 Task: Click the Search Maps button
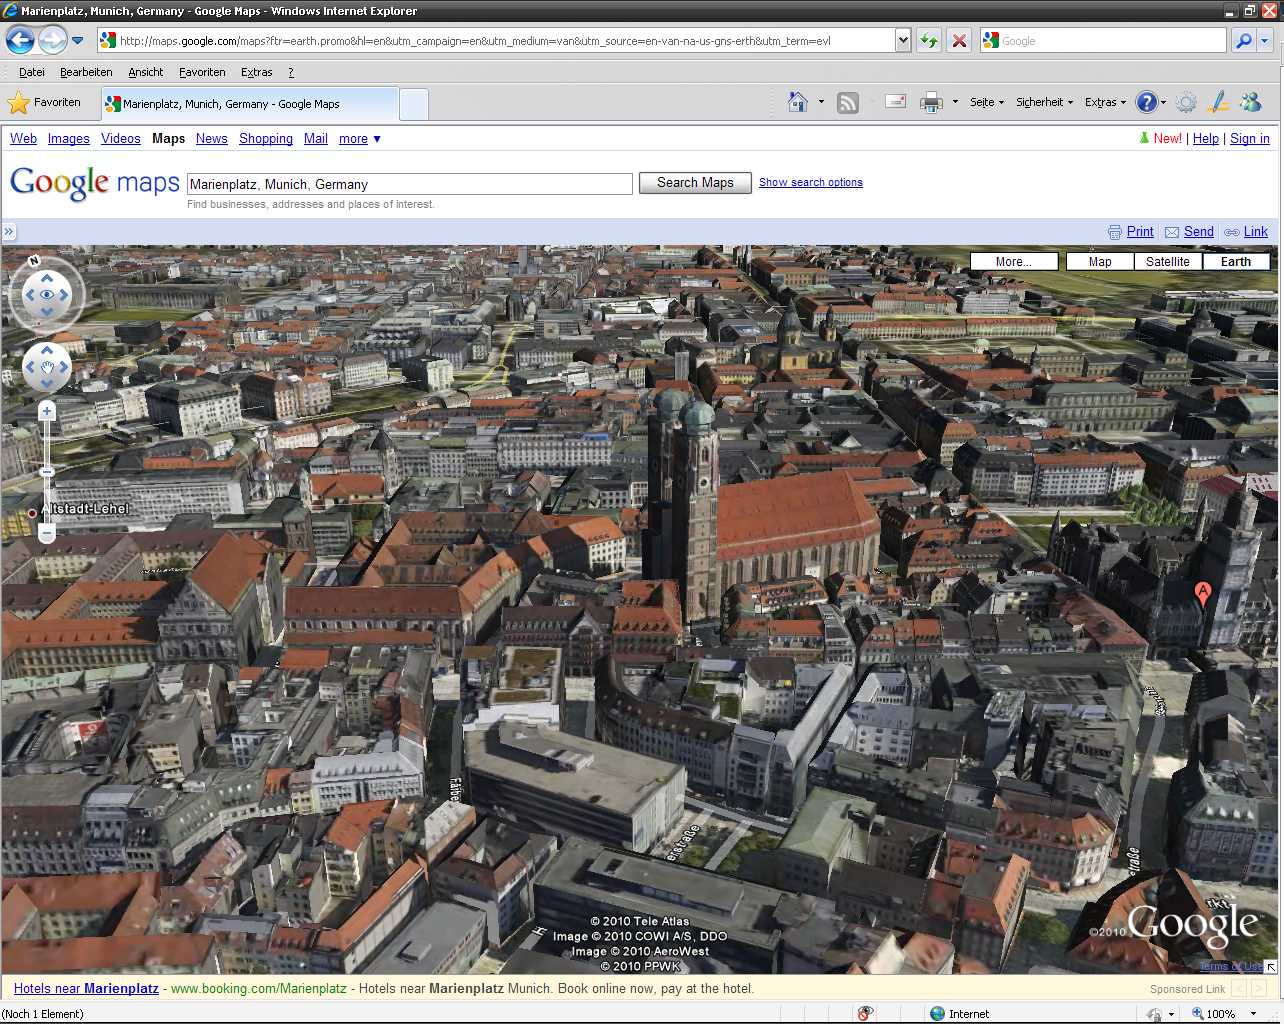point(695,183)
